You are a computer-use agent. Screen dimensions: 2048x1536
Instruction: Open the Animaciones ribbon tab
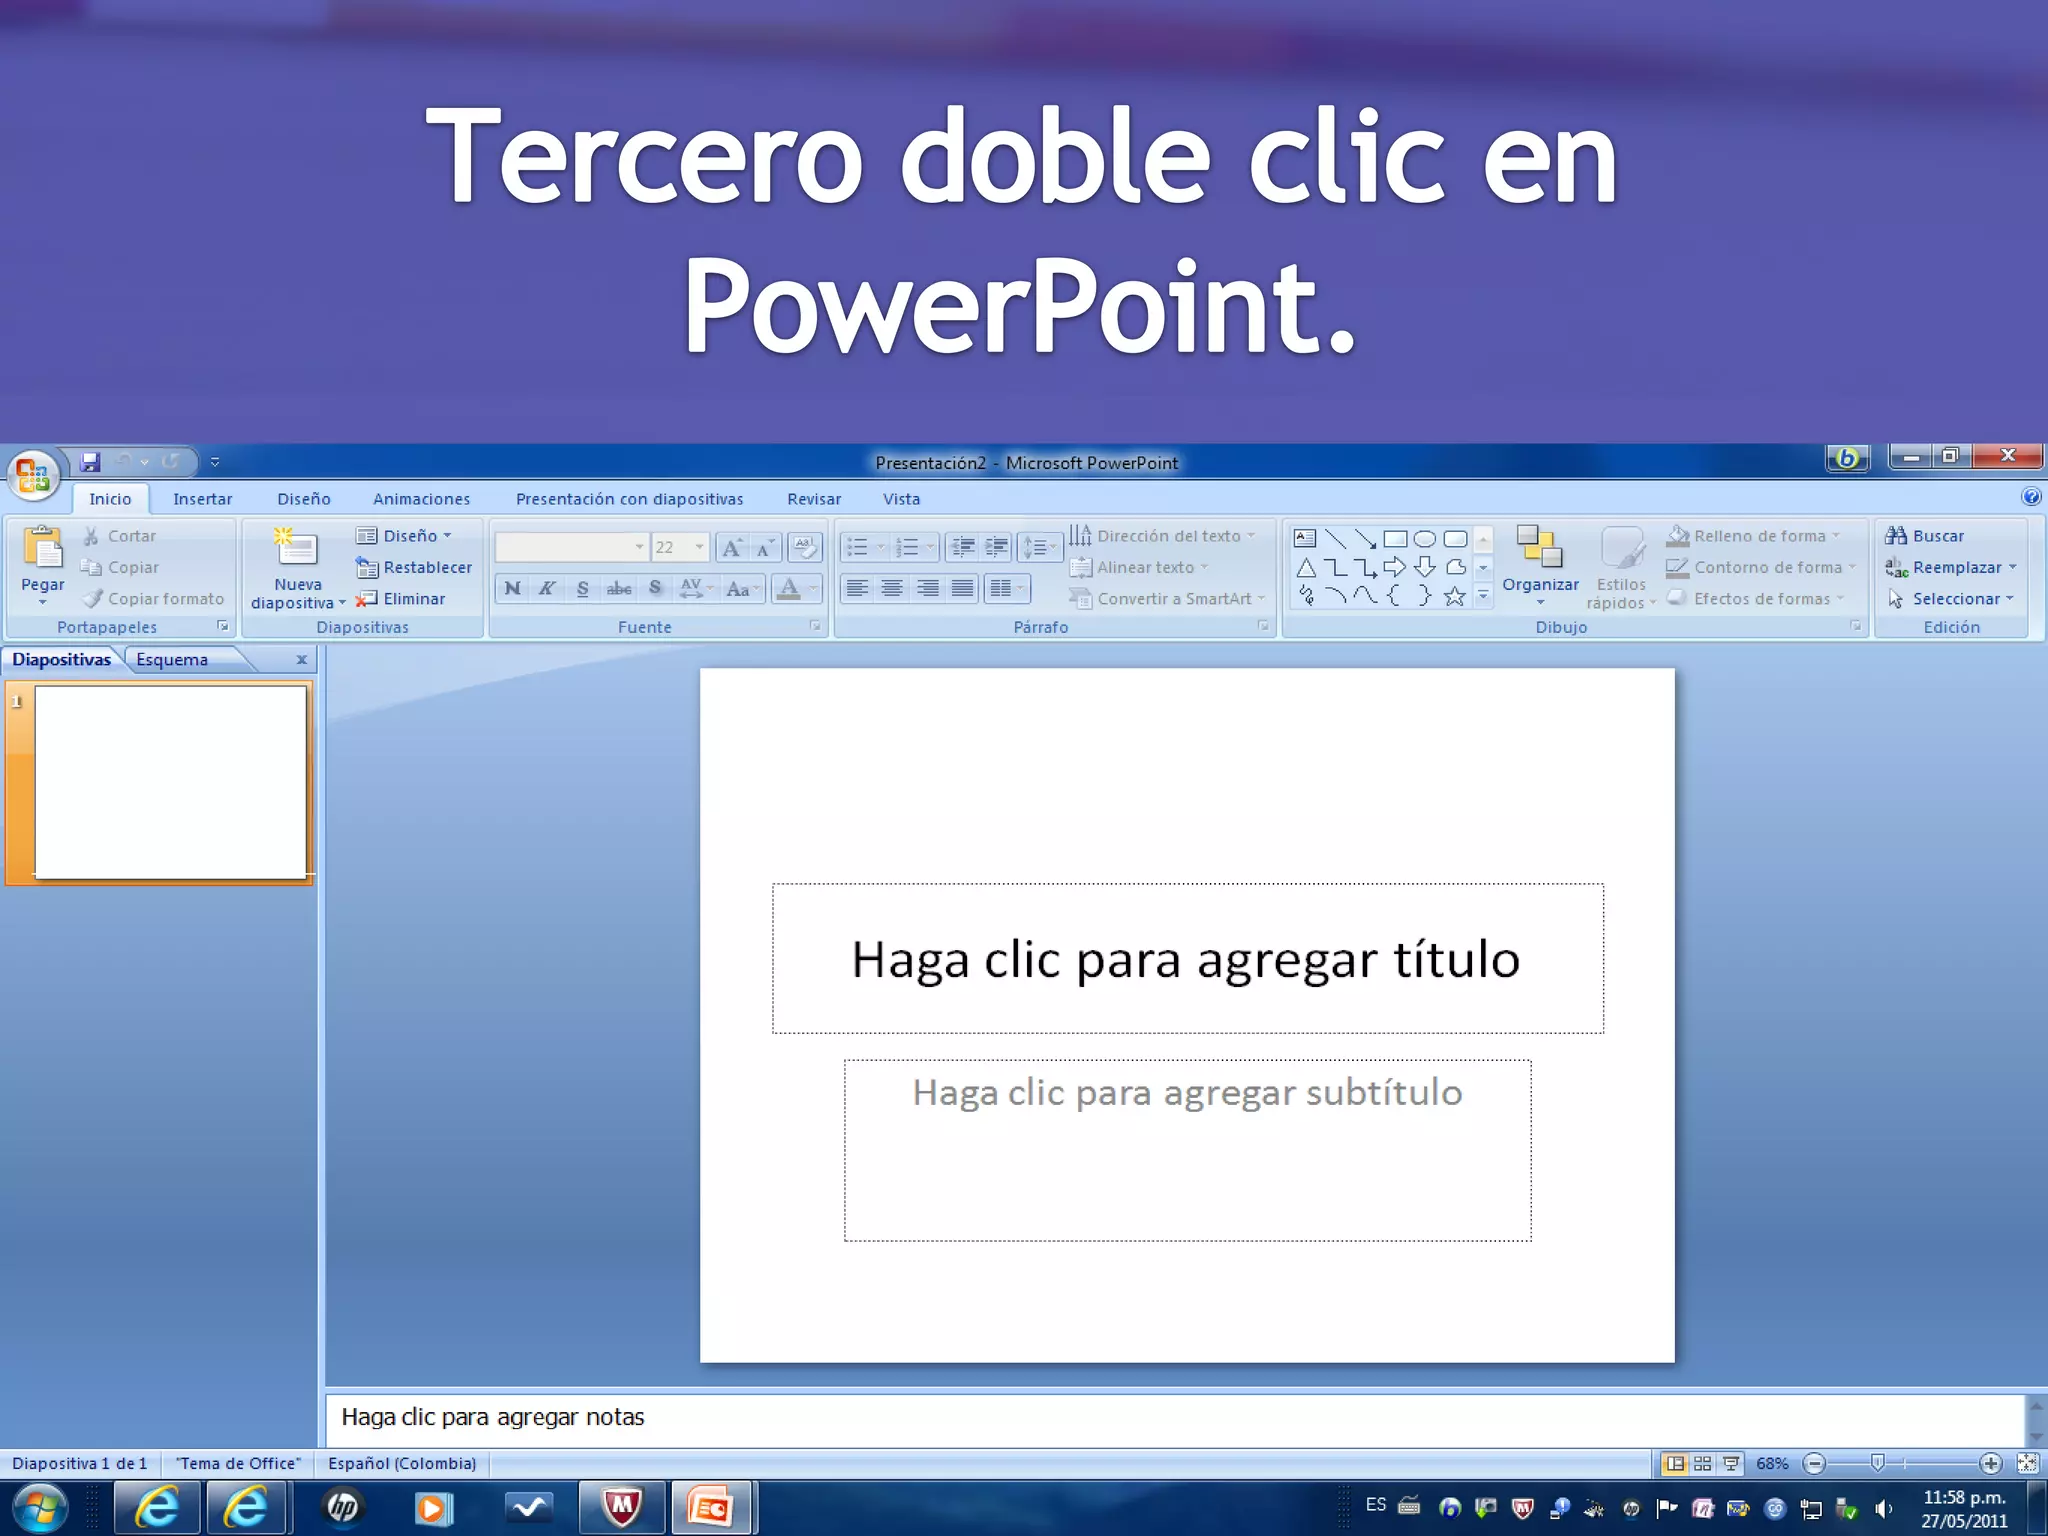coord(421,498)
